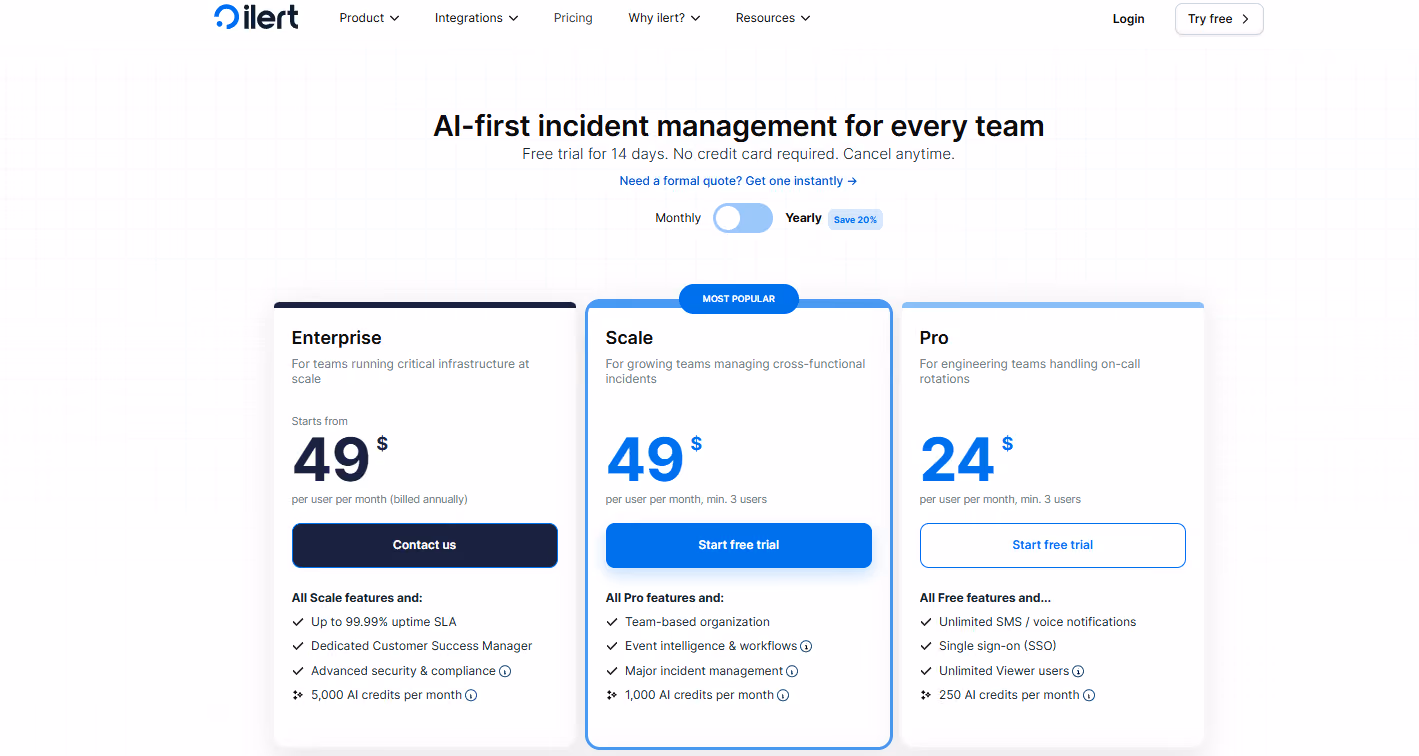Screen dimensions: 1419x756
Task: Open info icon for Unlimited Viewer users
Action: pos(1078,671)
